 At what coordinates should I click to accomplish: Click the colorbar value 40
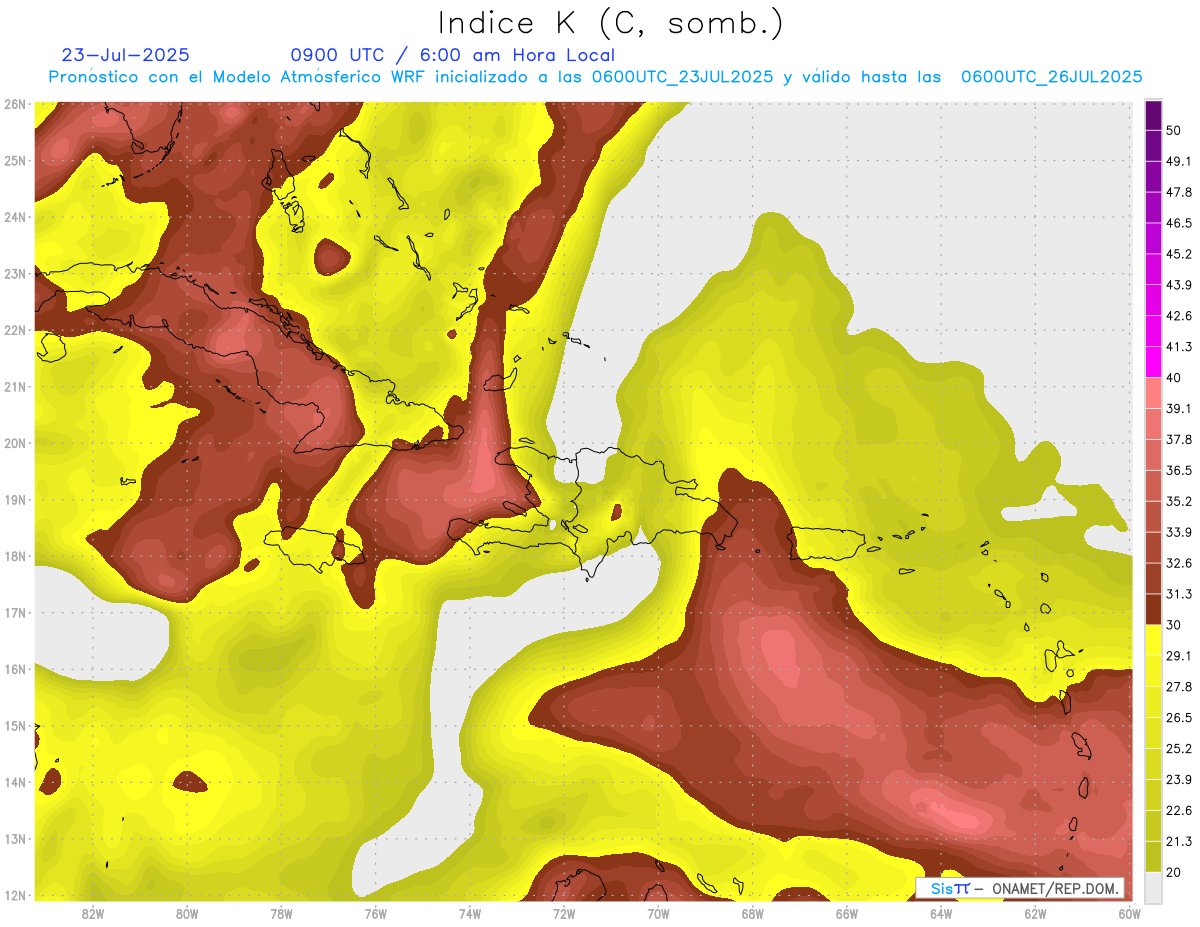tap(1173, 377)
